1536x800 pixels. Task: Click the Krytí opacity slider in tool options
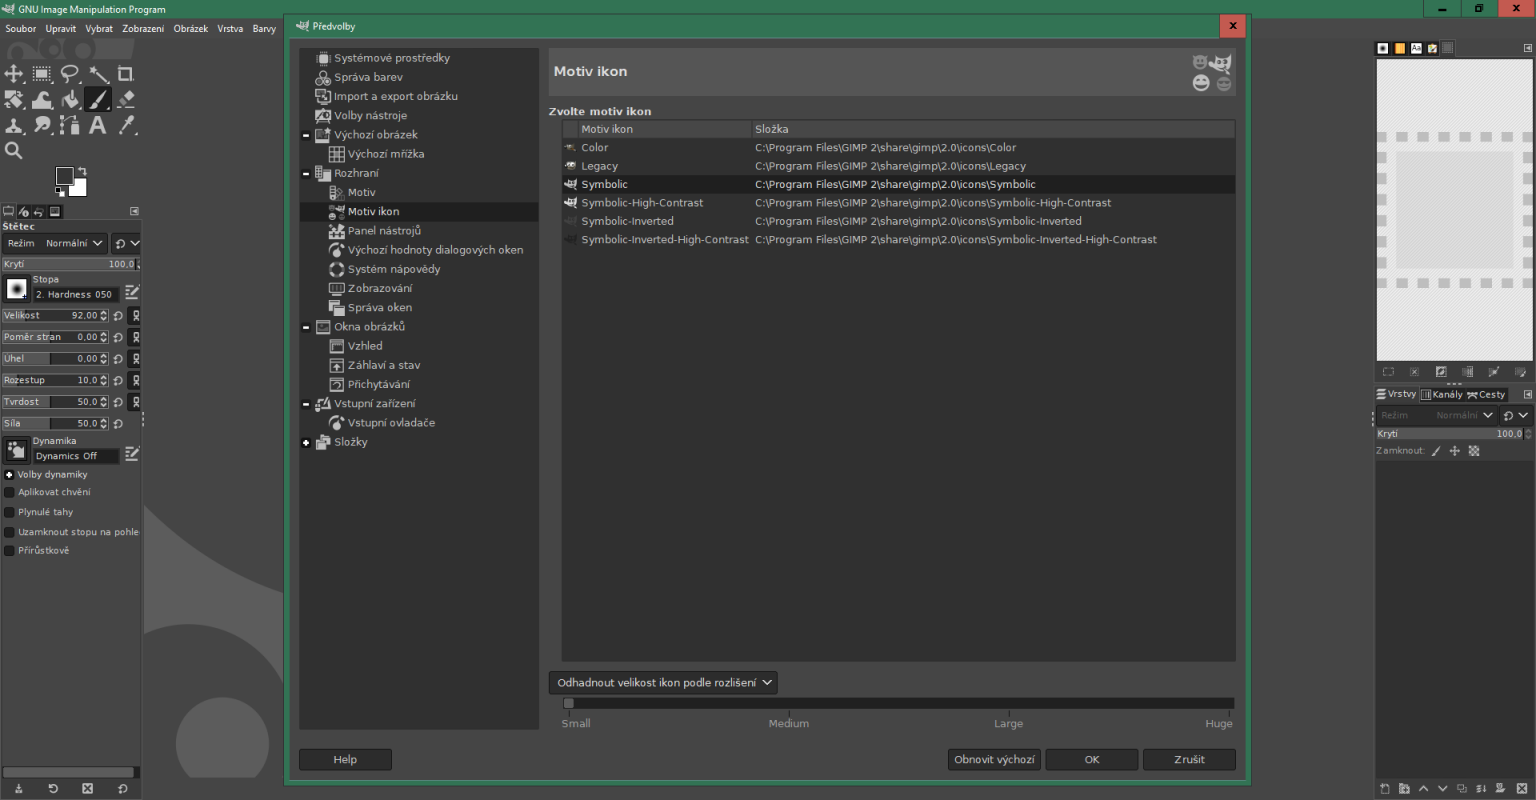(71, 265)
